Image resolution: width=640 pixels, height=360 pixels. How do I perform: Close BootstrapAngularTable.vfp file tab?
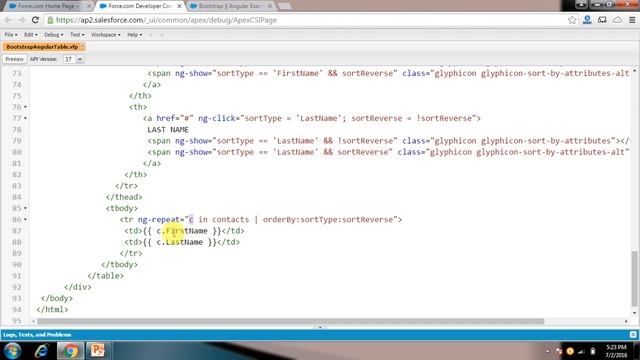[x=82, y=47]
